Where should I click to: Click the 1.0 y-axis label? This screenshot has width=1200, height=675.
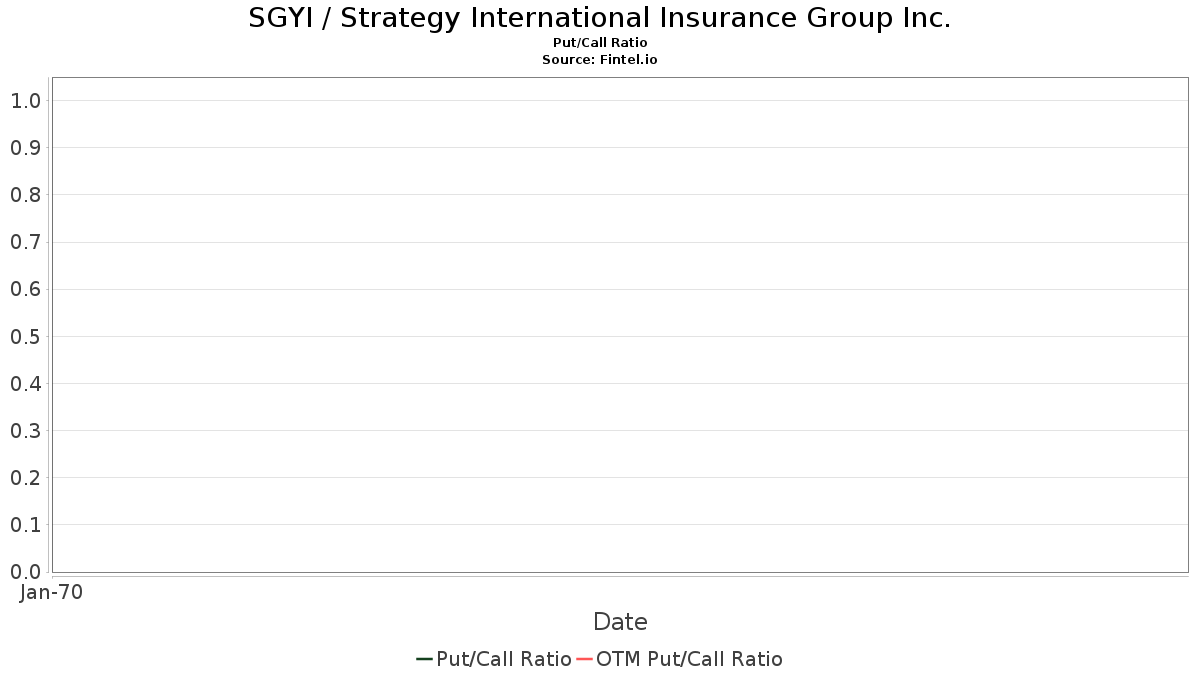pyautogui.click(x=25, y=101)
